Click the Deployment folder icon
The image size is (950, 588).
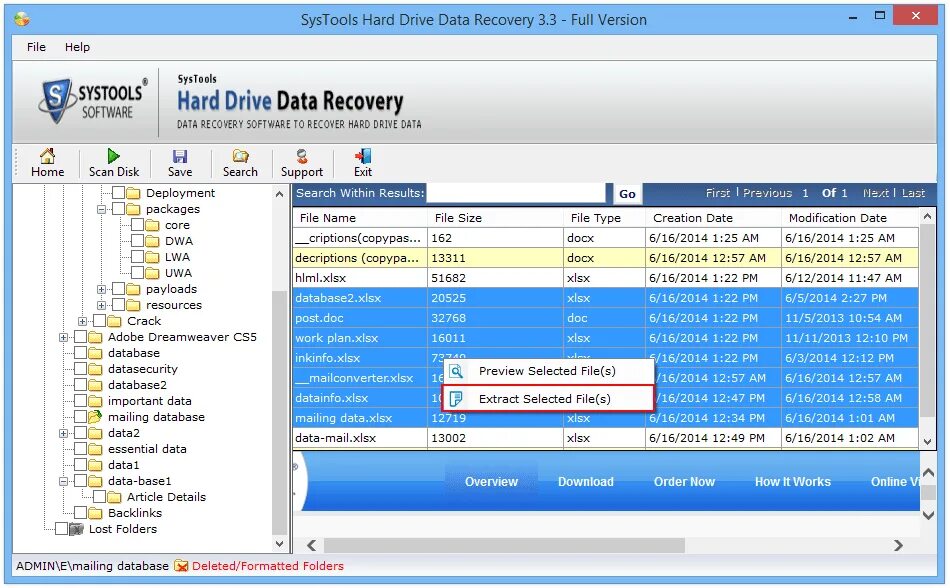click(133, 193)
